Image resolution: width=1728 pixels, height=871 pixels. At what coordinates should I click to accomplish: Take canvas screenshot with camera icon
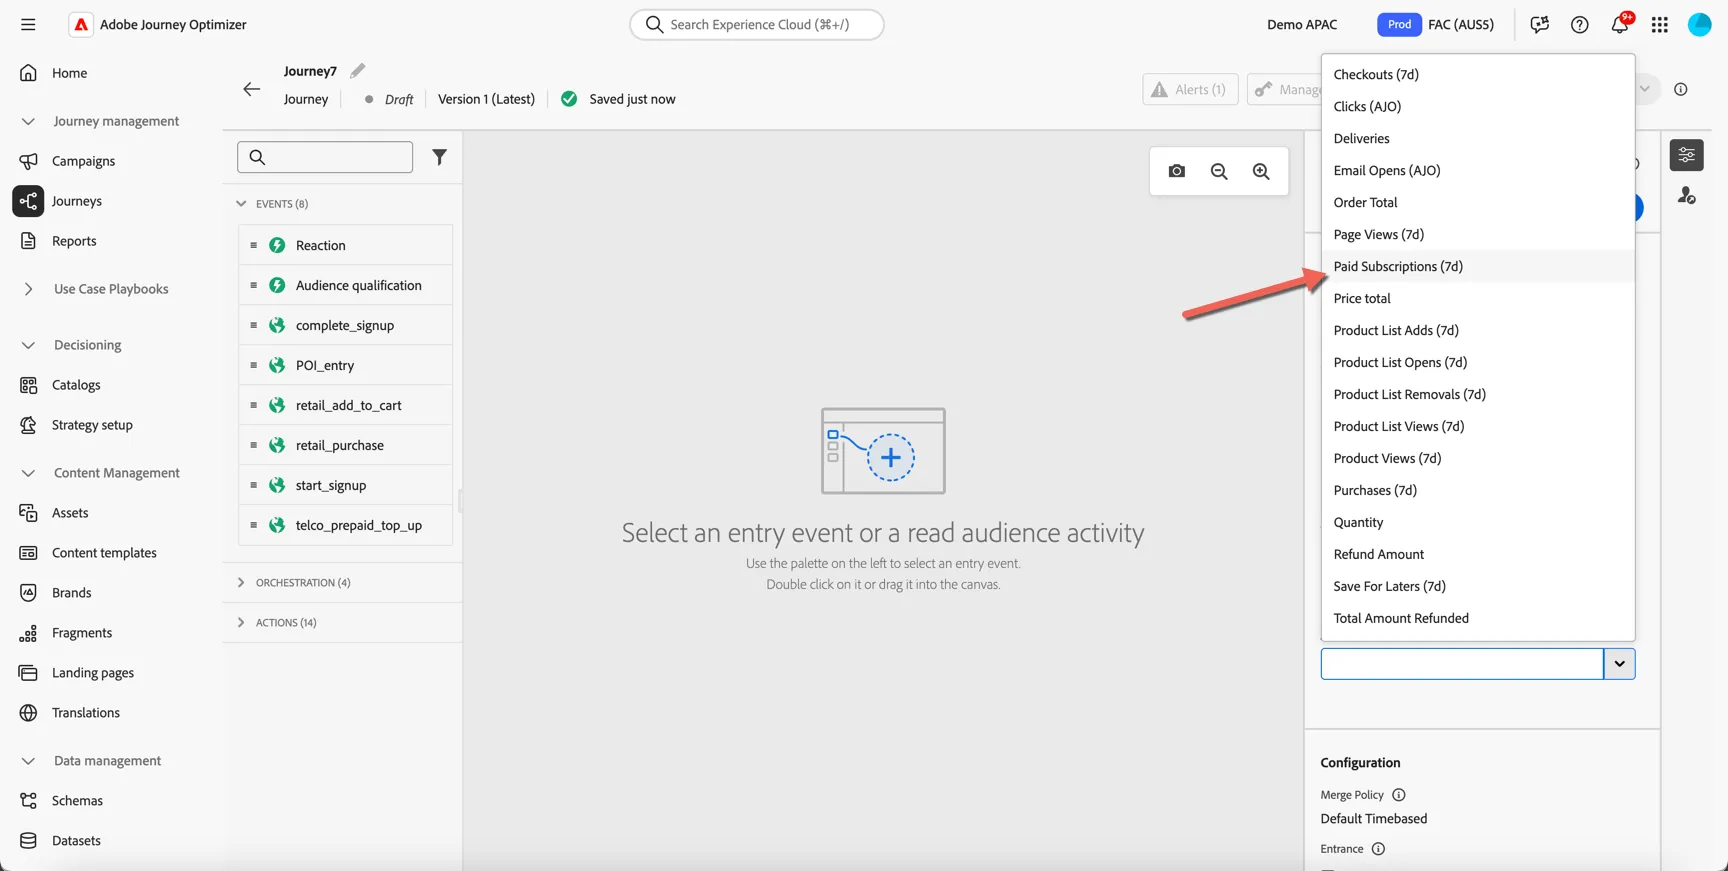click(1177, 171)
